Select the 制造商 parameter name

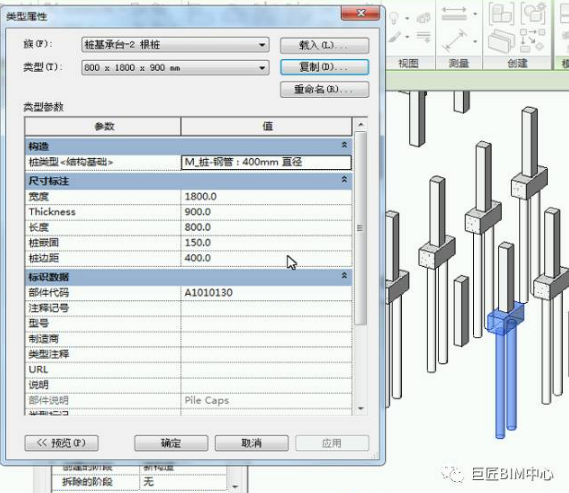tap(44, 339)
